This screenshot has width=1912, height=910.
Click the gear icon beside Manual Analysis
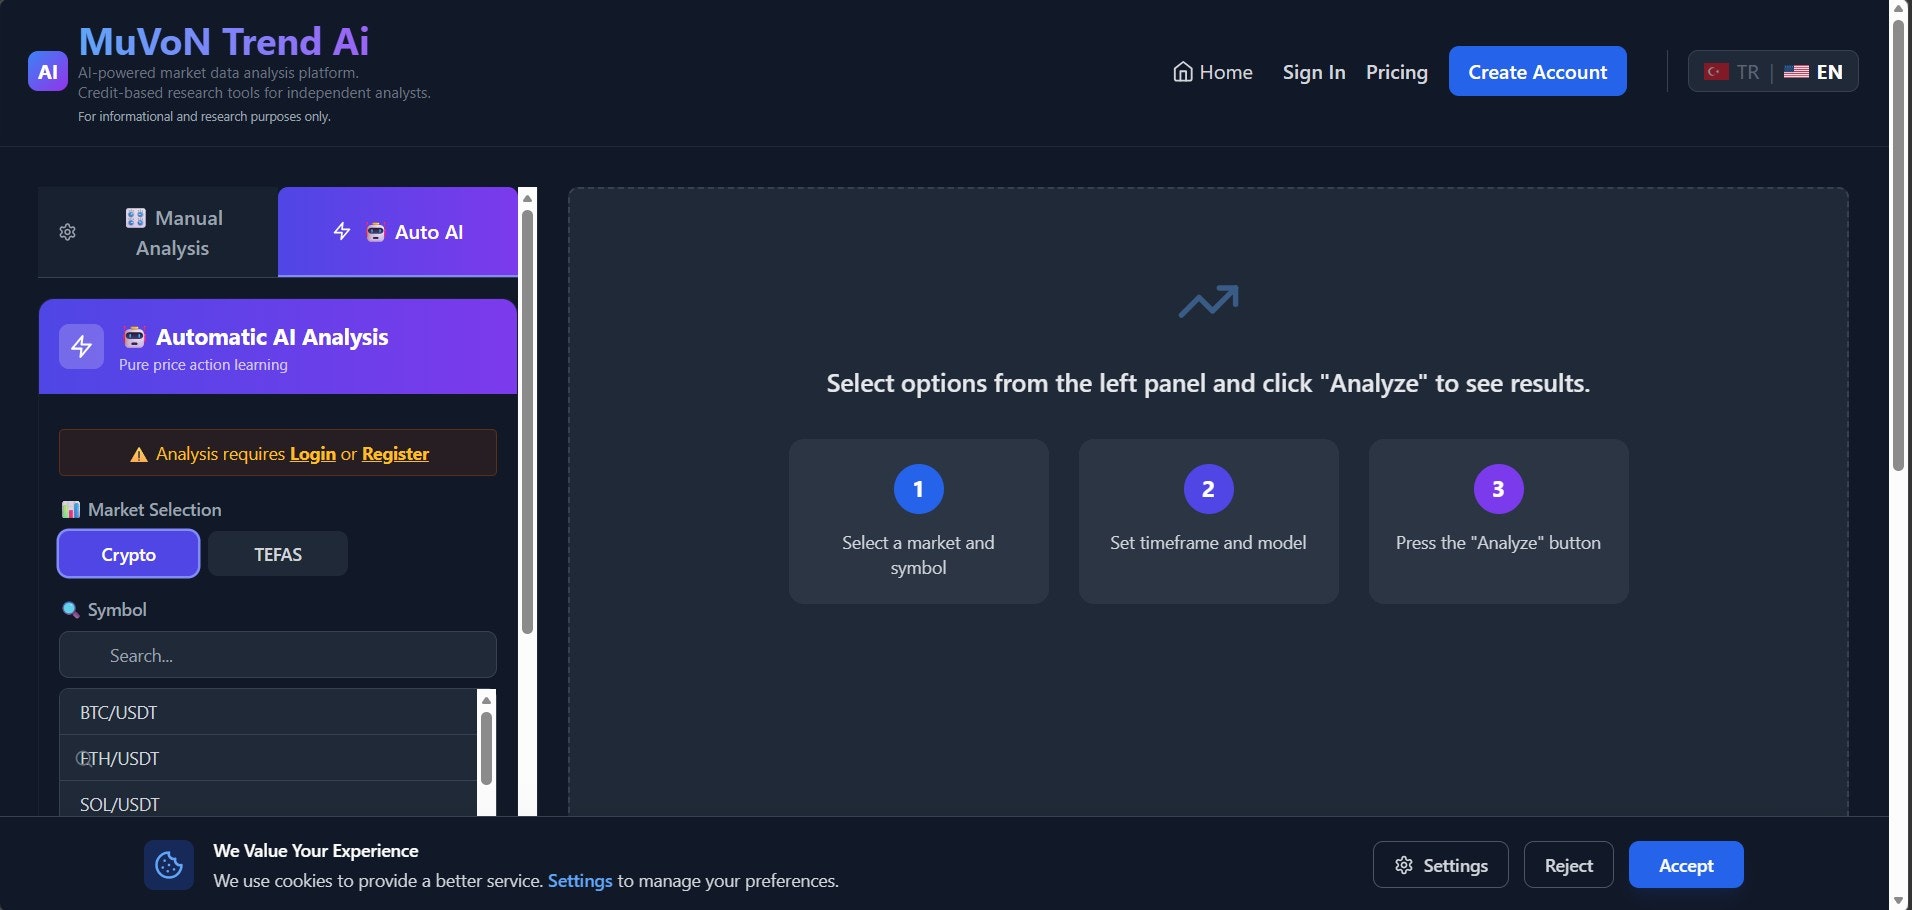tap(67, 232)
